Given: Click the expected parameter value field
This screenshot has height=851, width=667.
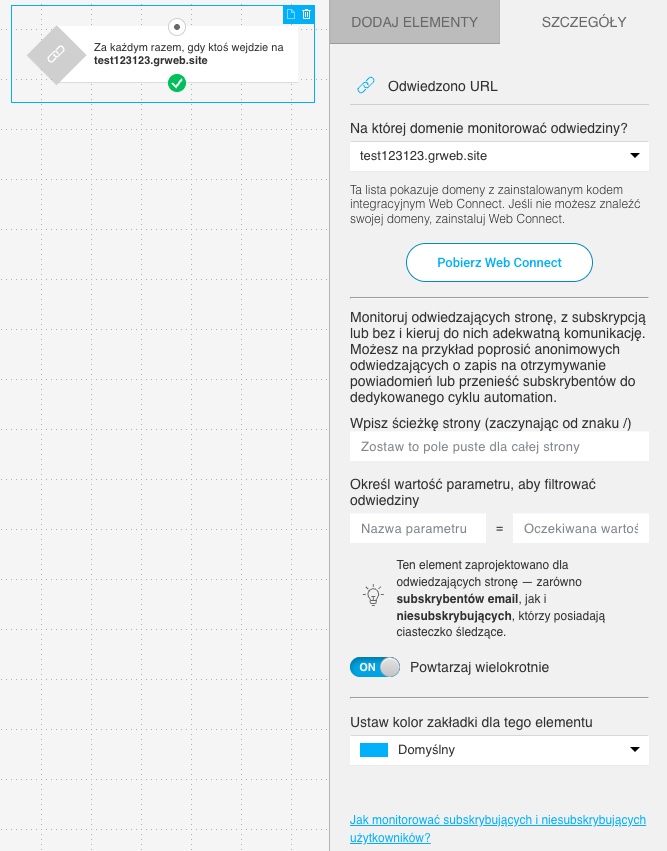Looking at the screenshot, I should pyautogui.click(x=580, y=528).
